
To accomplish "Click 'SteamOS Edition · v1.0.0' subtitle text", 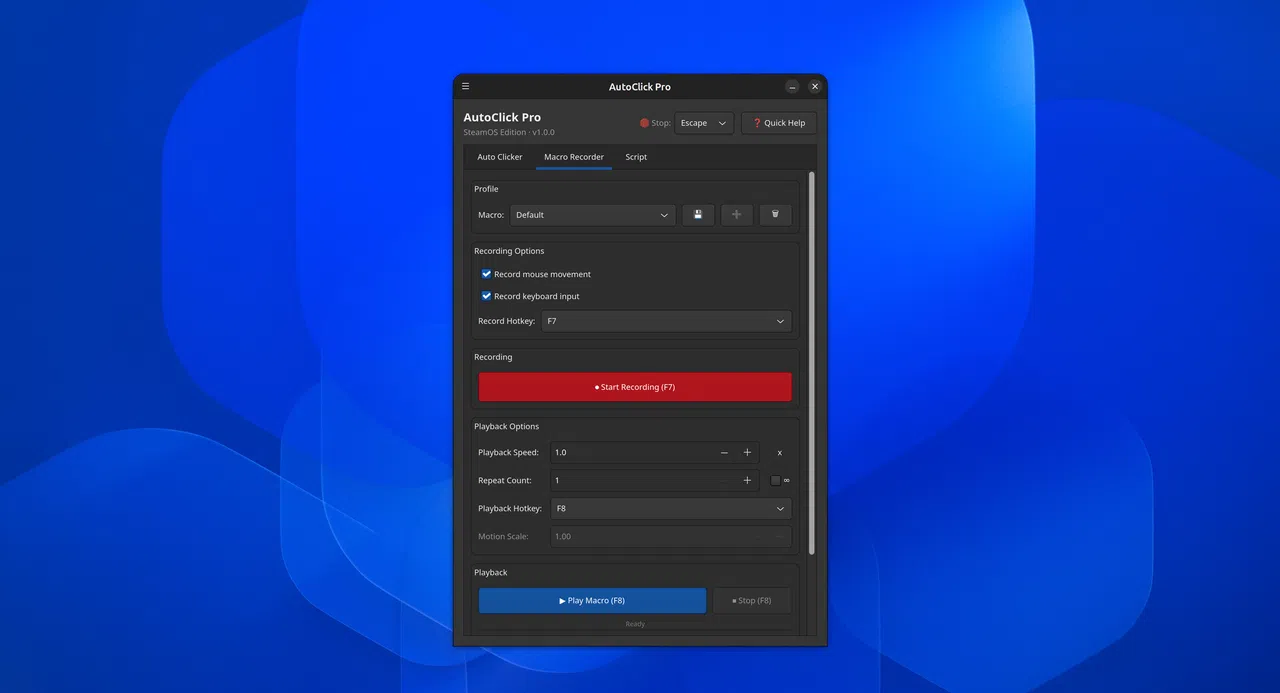I will [x=509, y=132].
